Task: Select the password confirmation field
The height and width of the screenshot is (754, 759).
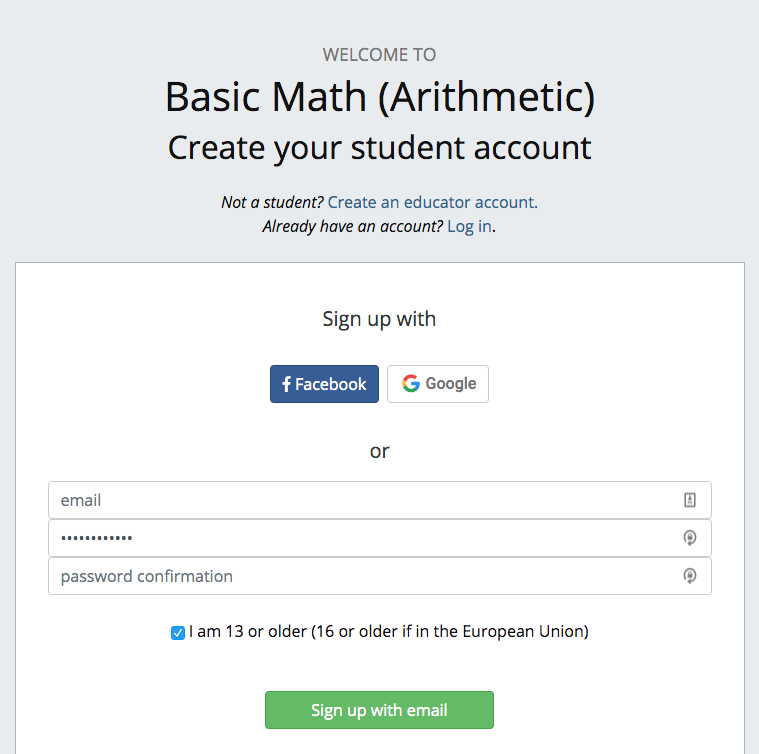Action: (x=380, y=576)
